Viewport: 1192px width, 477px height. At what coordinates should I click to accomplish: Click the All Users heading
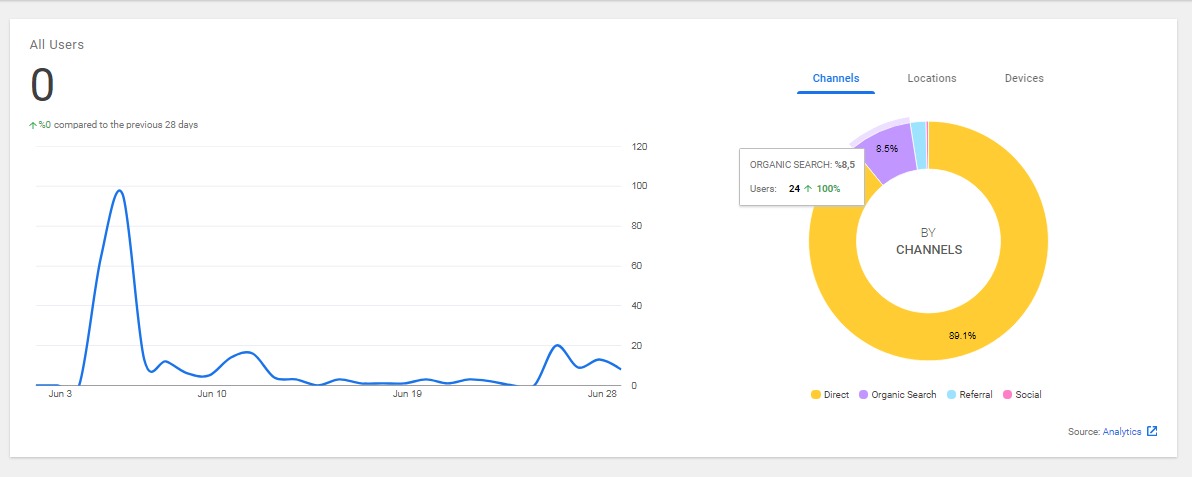click(x=57, y=45)
